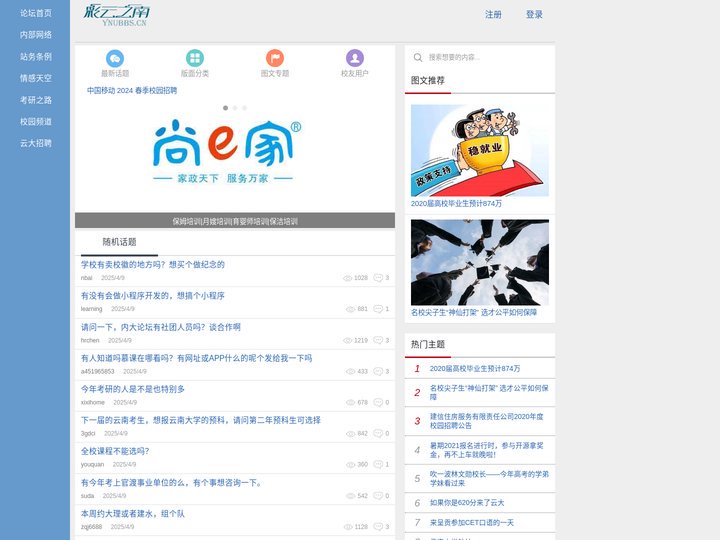Open the 校友用户 person icon
Image resolution: width=720 pixels, height=540 pixels.
point(354,58)
